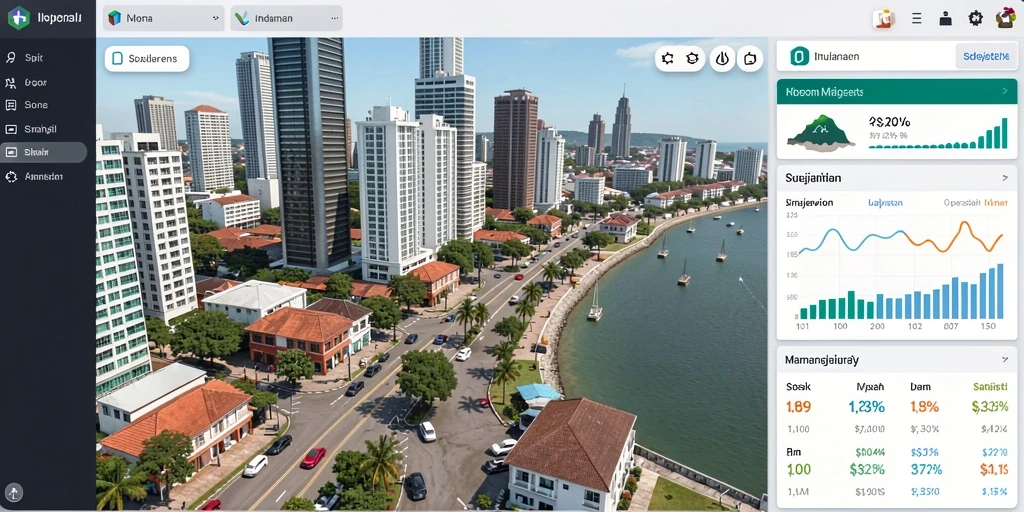Open the hamburger menu in top bar
The image size is (1024, 512).
pyautogui.click(x=916, y=19)
